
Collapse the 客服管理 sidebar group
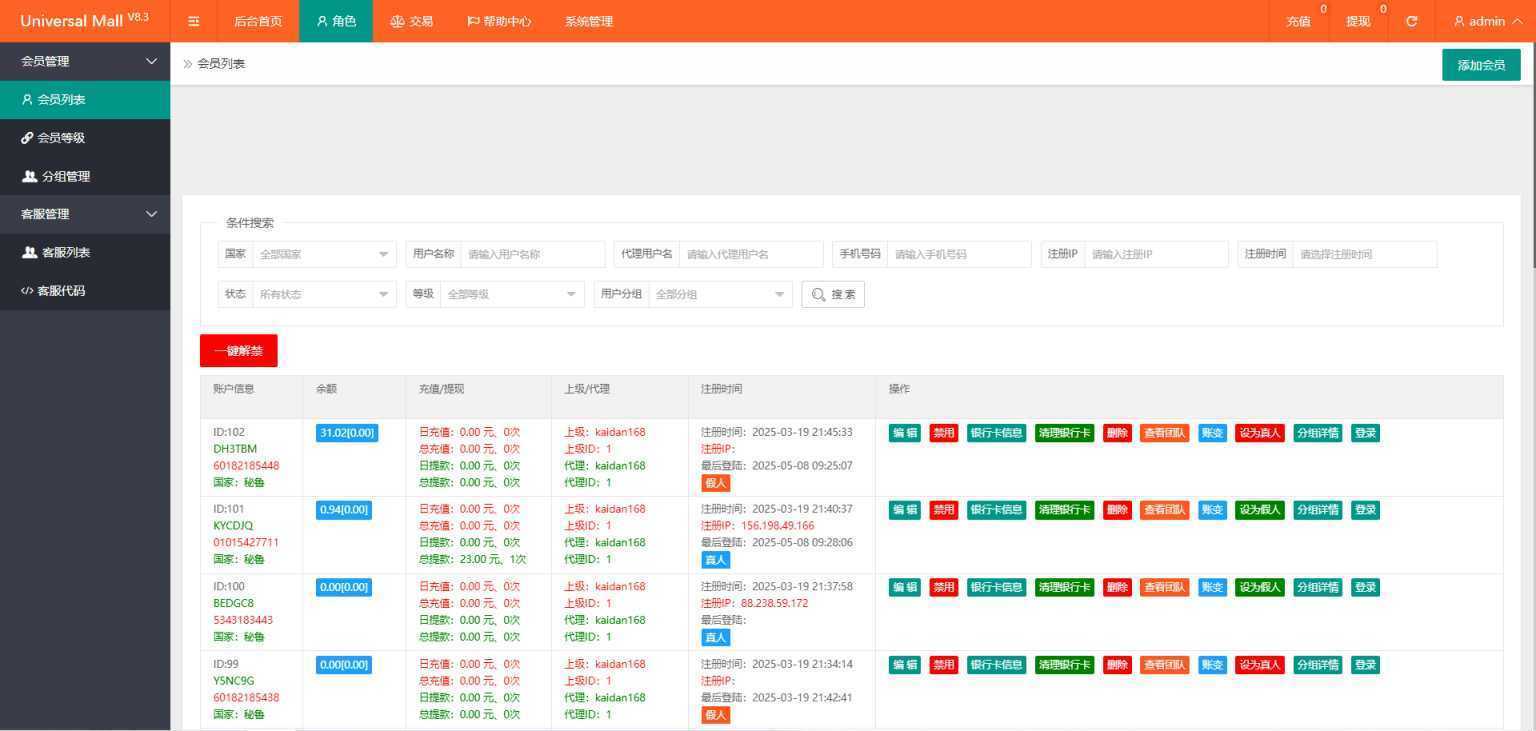85,214
